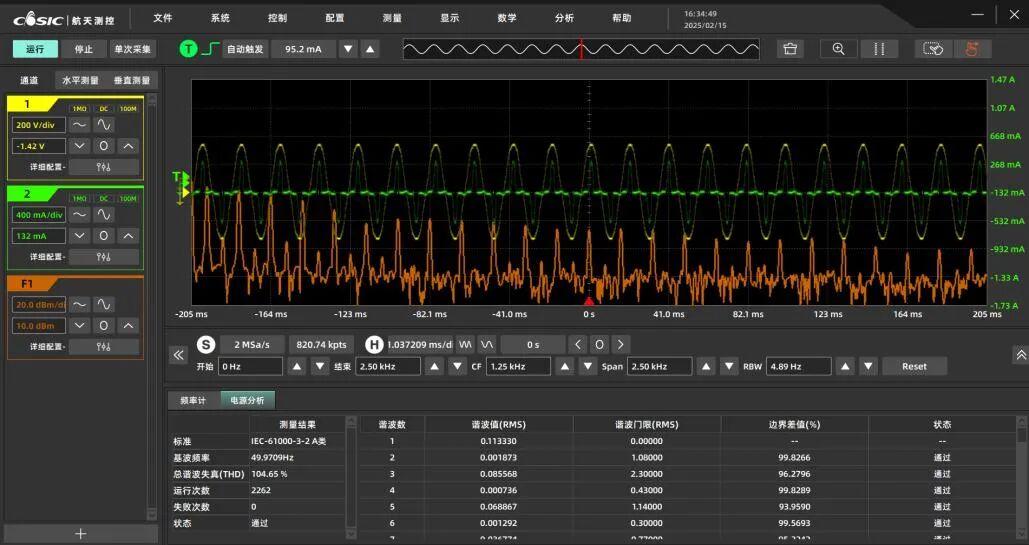Open the 测量 menu

click(392, 18)
